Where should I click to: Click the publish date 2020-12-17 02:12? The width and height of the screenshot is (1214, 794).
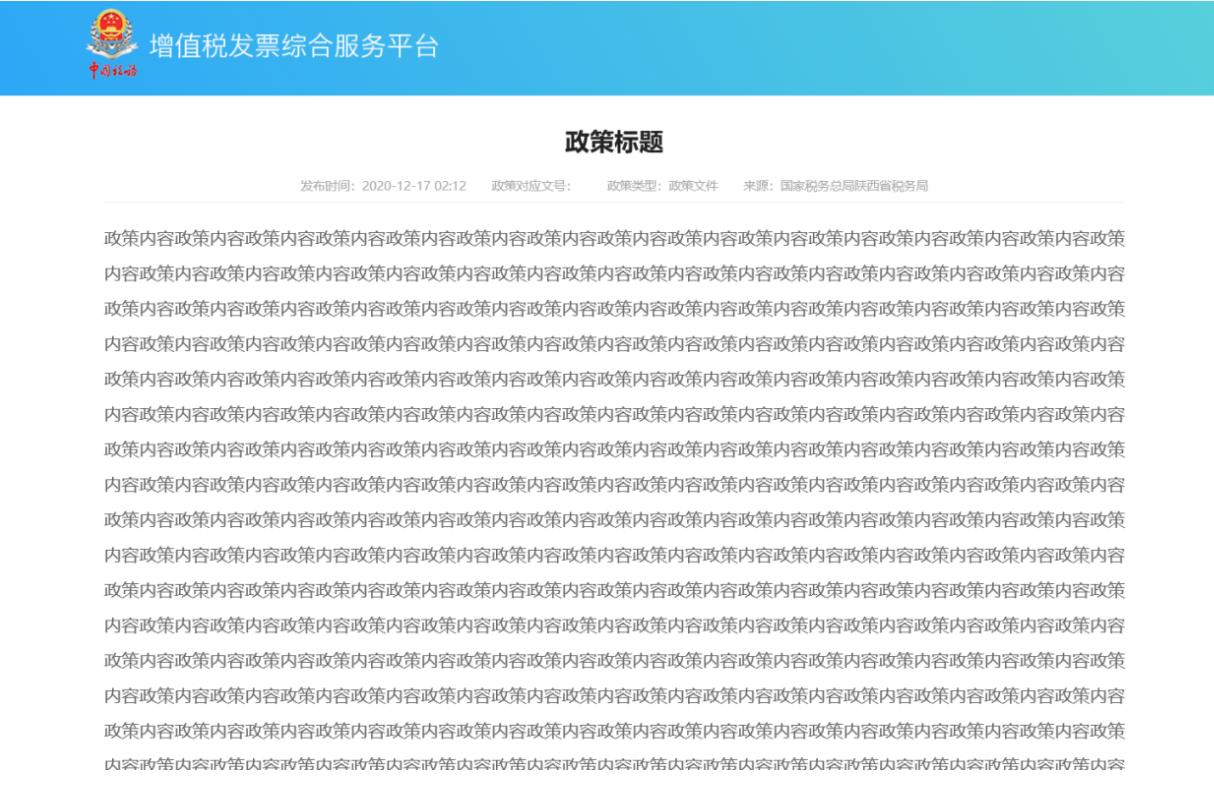414,186
